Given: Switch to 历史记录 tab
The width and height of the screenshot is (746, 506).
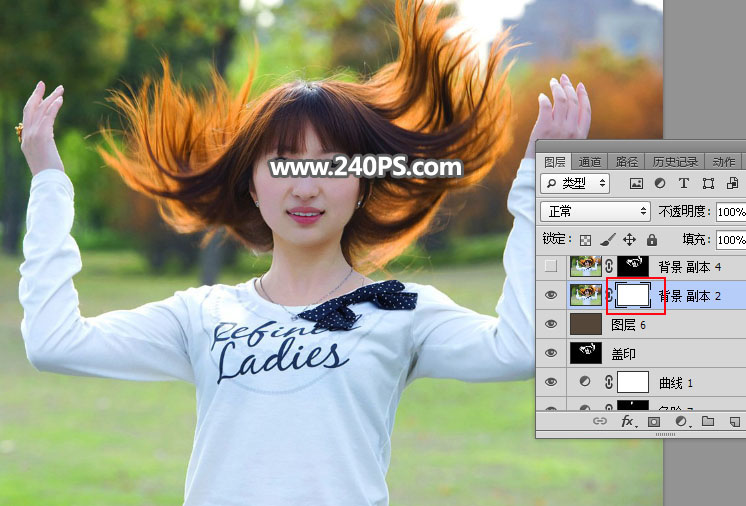Looking at the screenshot, I should [675, 162].
